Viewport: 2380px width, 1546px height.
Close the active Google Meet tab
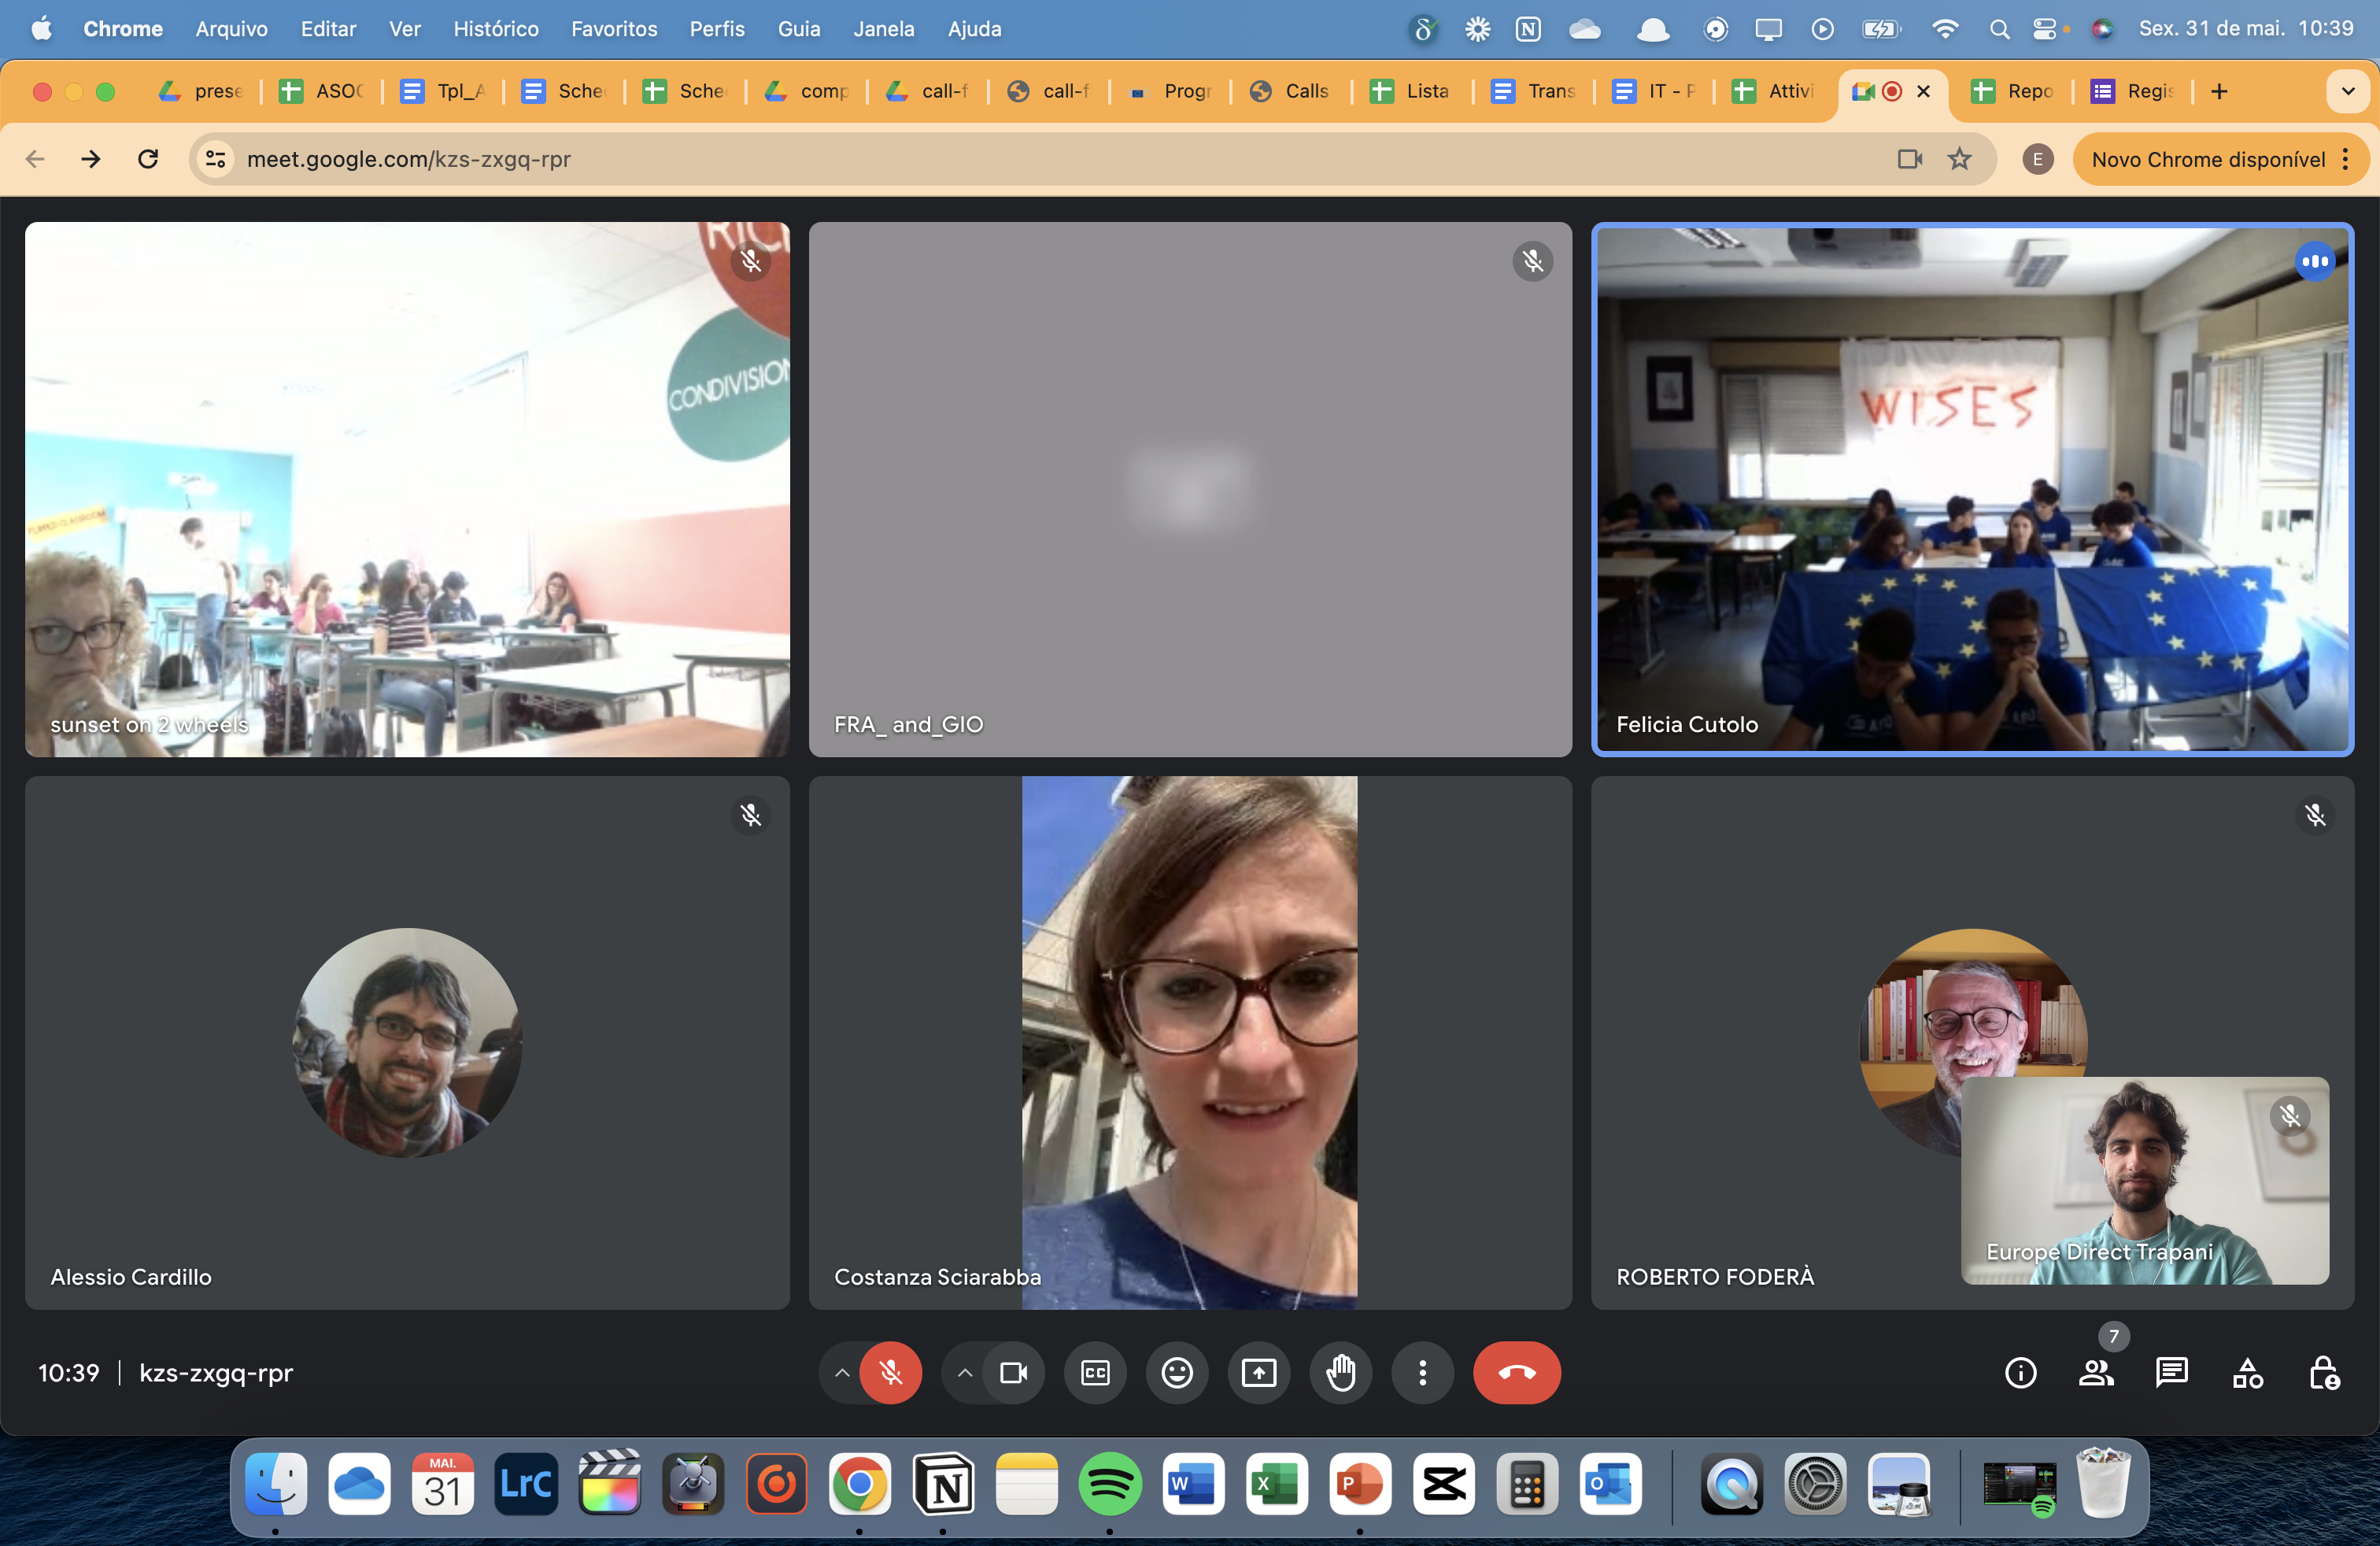point(1923,91)
